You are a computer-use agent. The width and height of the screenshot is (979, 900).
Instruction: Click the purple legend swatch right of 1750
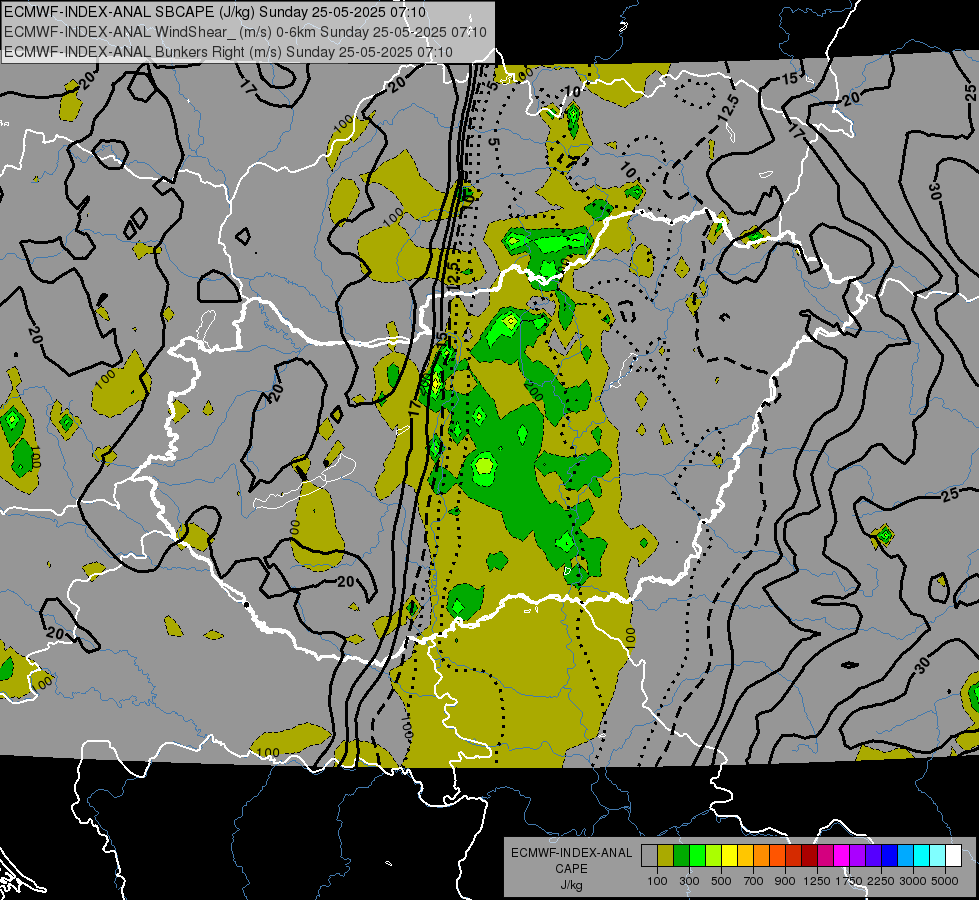point(858,856)
